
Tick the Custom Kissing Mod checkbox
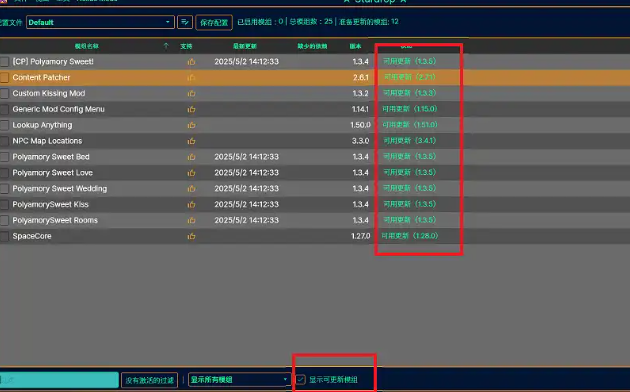(4, 93)
